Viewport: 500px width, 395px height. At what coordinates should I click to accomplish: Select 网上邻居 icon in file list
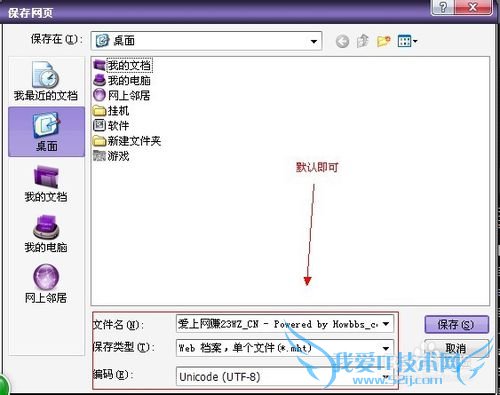[99, 95]
